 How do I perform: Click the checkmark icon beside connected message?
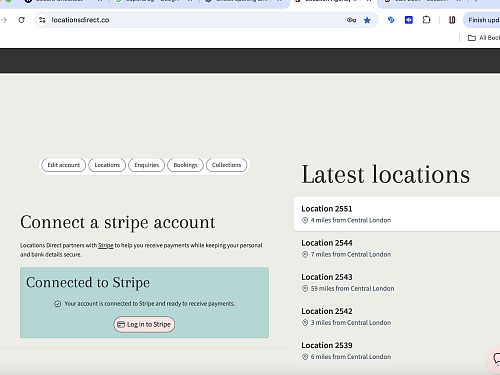pyautogui.click(x=58, y=304)
